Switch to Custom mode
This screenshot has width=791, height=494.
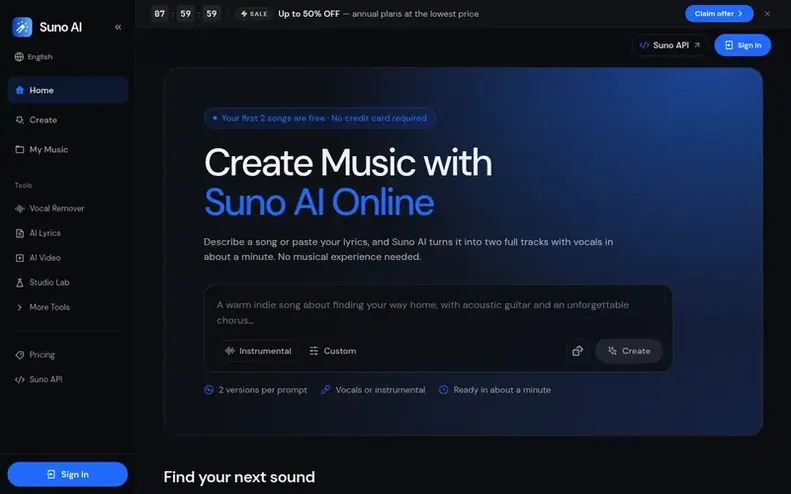[332, 351]
